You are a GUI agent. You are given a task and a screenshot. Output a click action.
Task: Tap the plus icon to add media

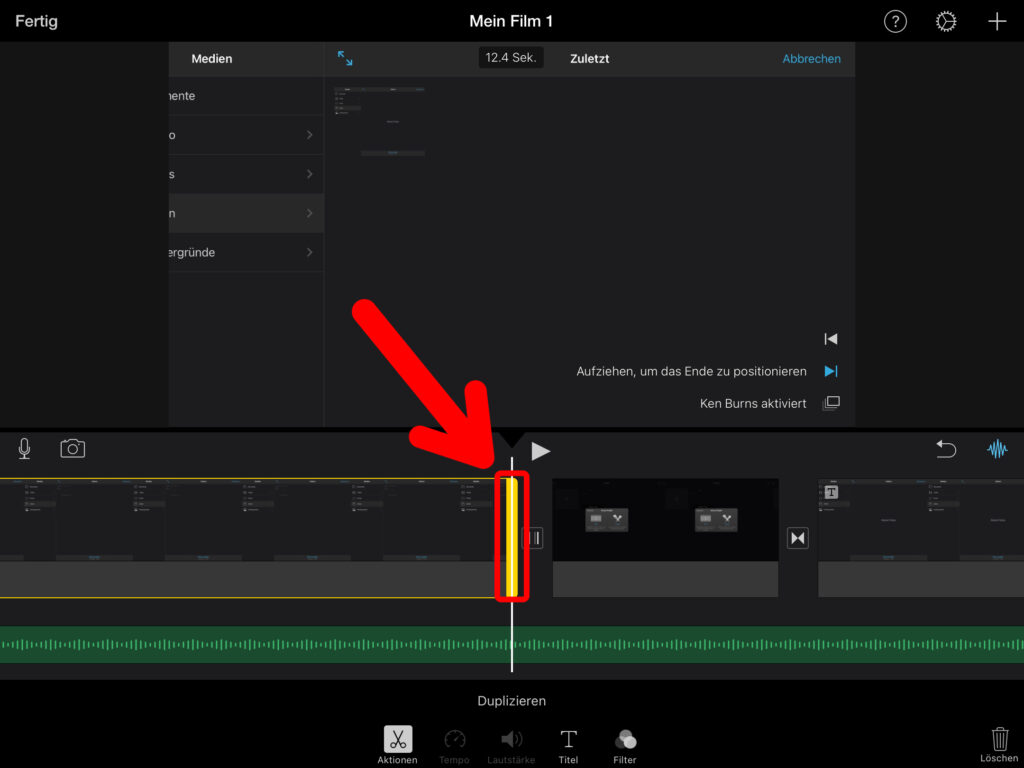(997, 21)
